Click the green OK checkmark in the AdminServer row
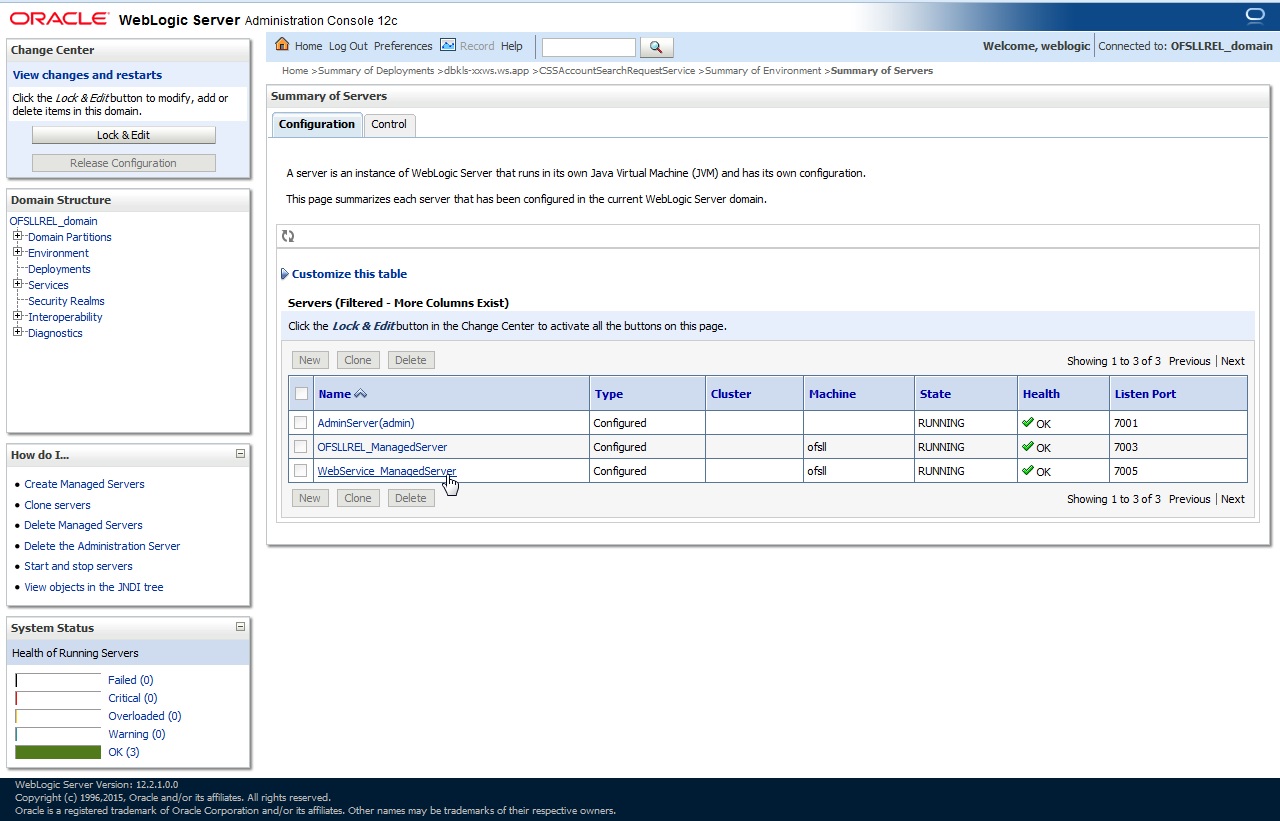This screenshot has width=1280, height=821. click(x=1028, y=422)
